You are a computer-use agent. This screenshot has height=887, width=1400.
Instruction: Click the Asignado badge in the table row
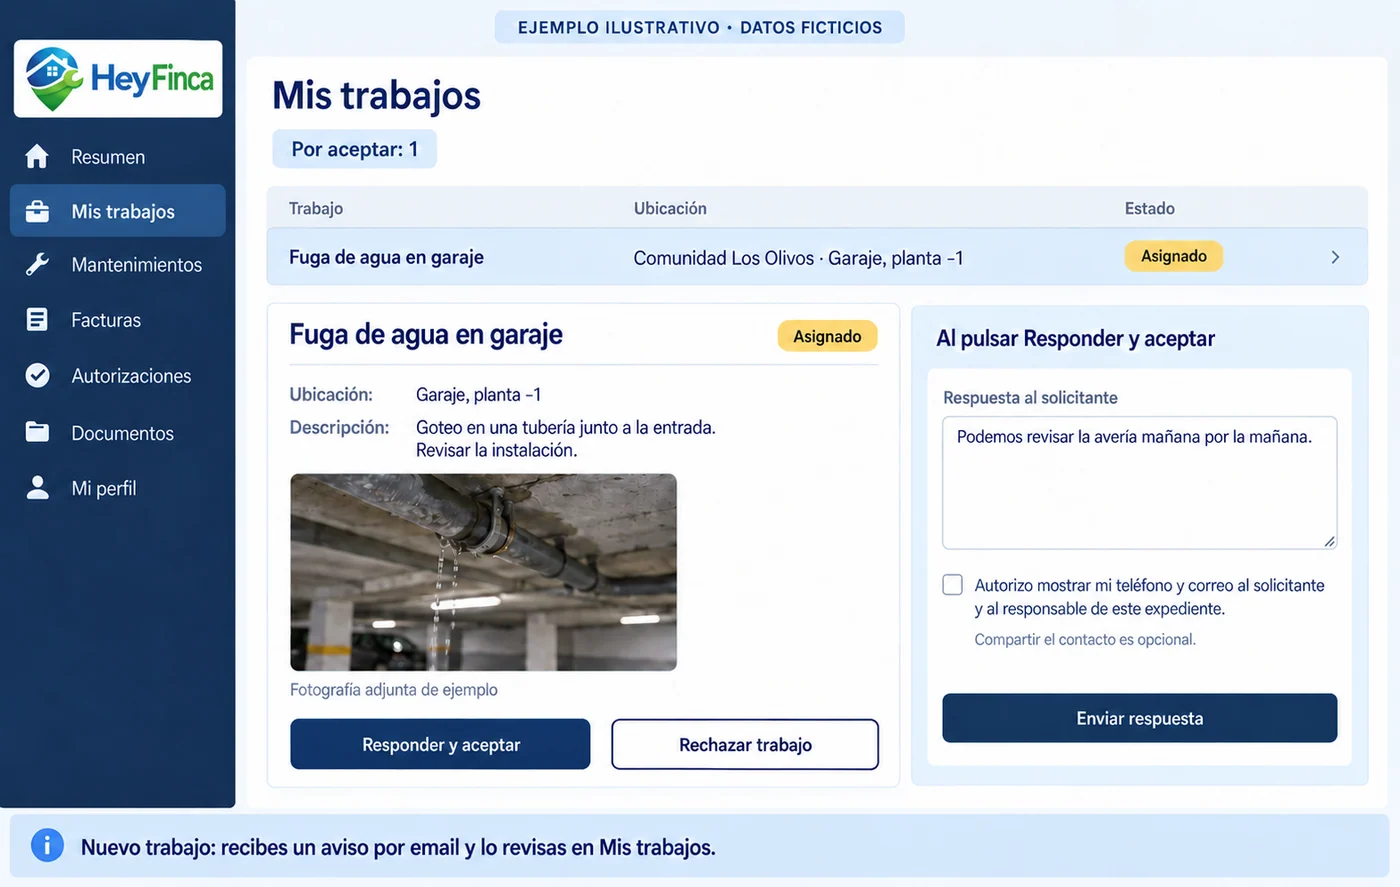click(1174, 256)
